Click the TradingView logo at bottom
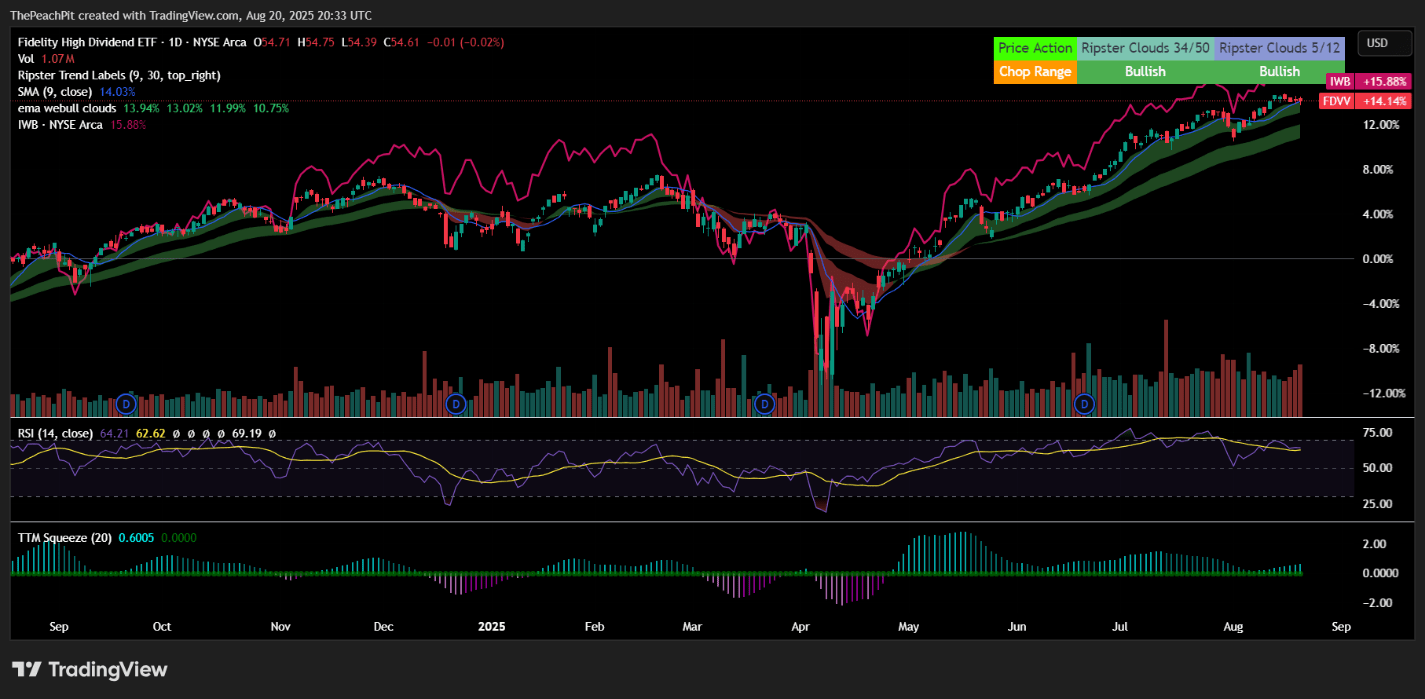The height and width of the screenshot is (699, 1425). 89,669
